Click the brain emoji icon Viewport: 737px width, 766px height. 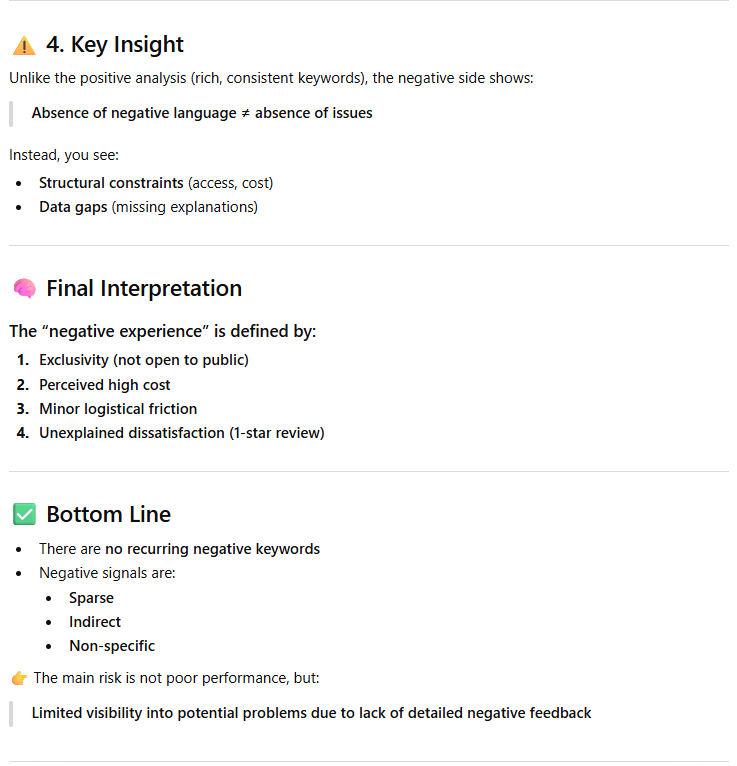point(24,289)
